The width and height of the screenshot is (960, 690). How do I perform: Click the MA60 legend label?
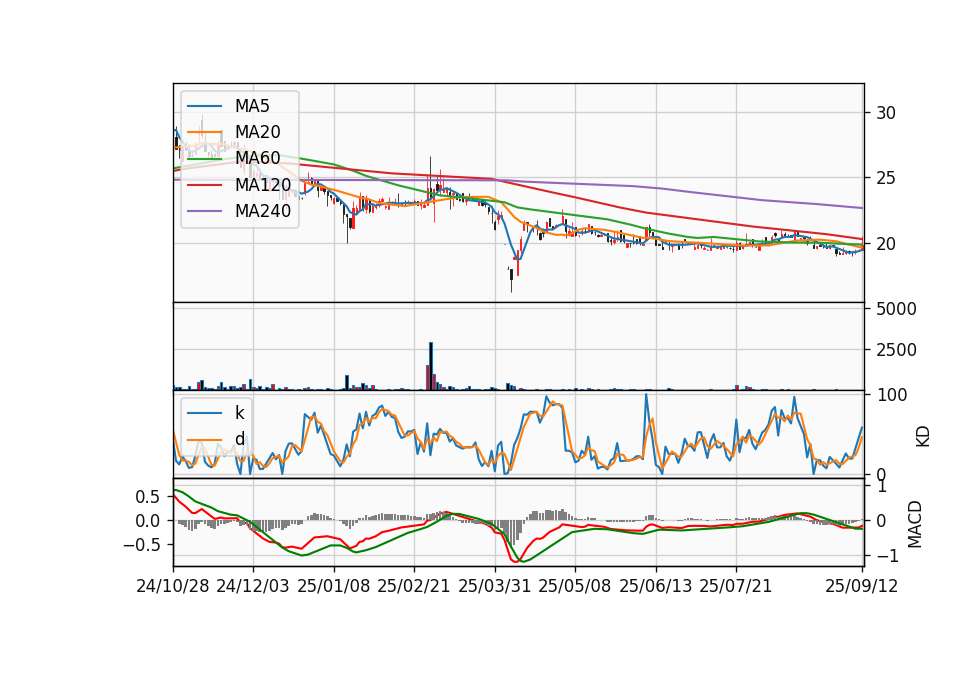click(x=257, y=159)
